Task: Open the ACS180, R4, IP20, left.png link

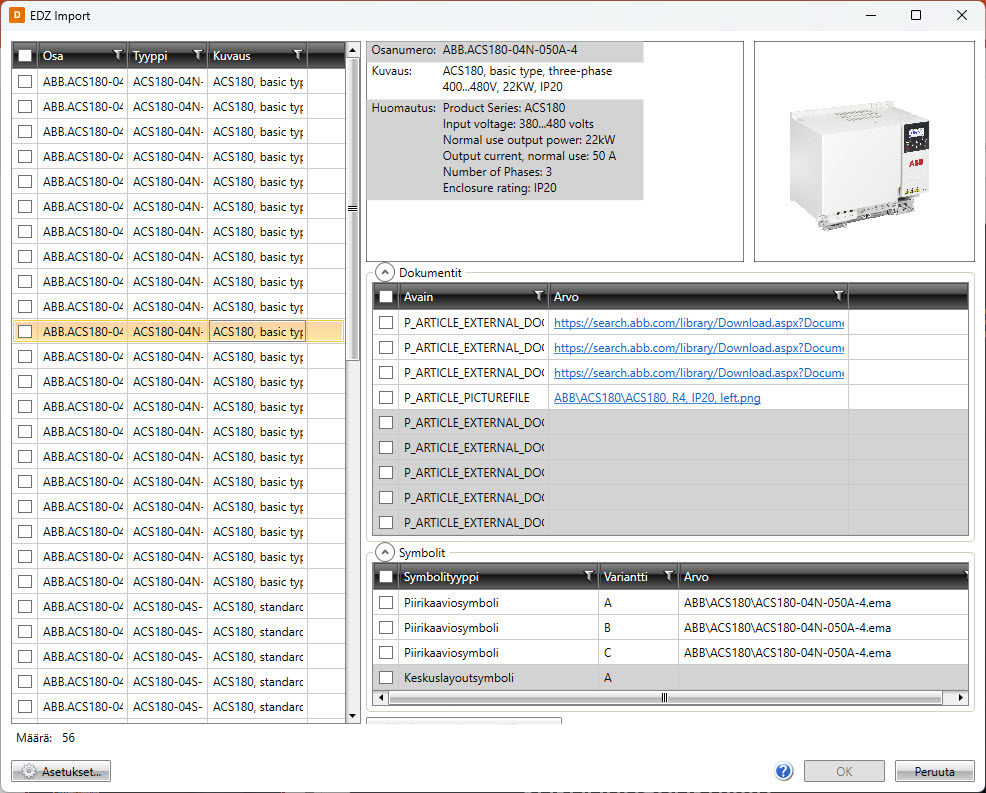Action: click(x=657, y=398)
